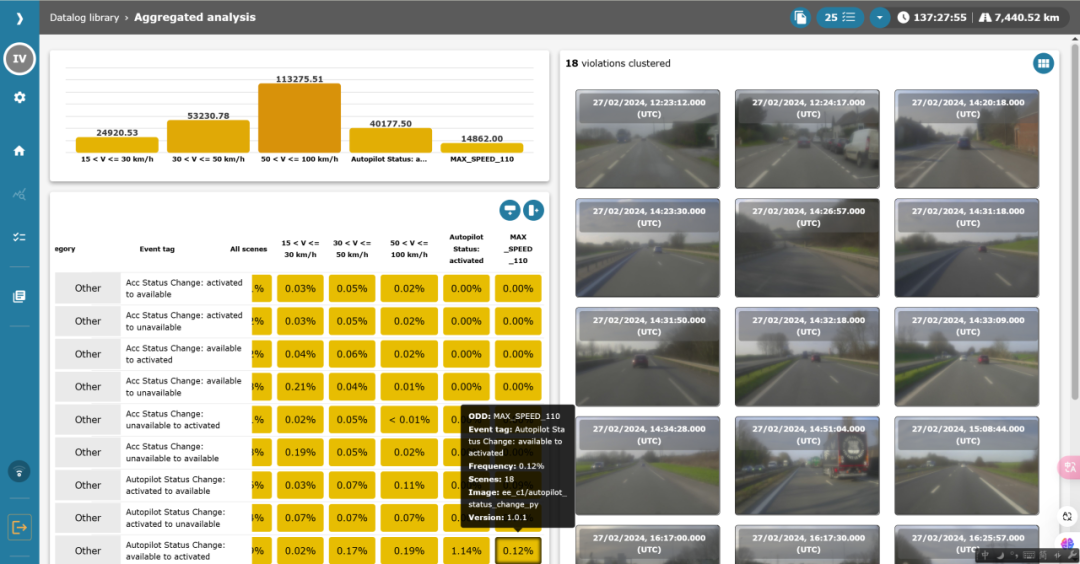Select 0.12% cell in the bottom available-to-activated row
Image resolution: width=1080 pixels, height=564 pixels.
point(518,551)
